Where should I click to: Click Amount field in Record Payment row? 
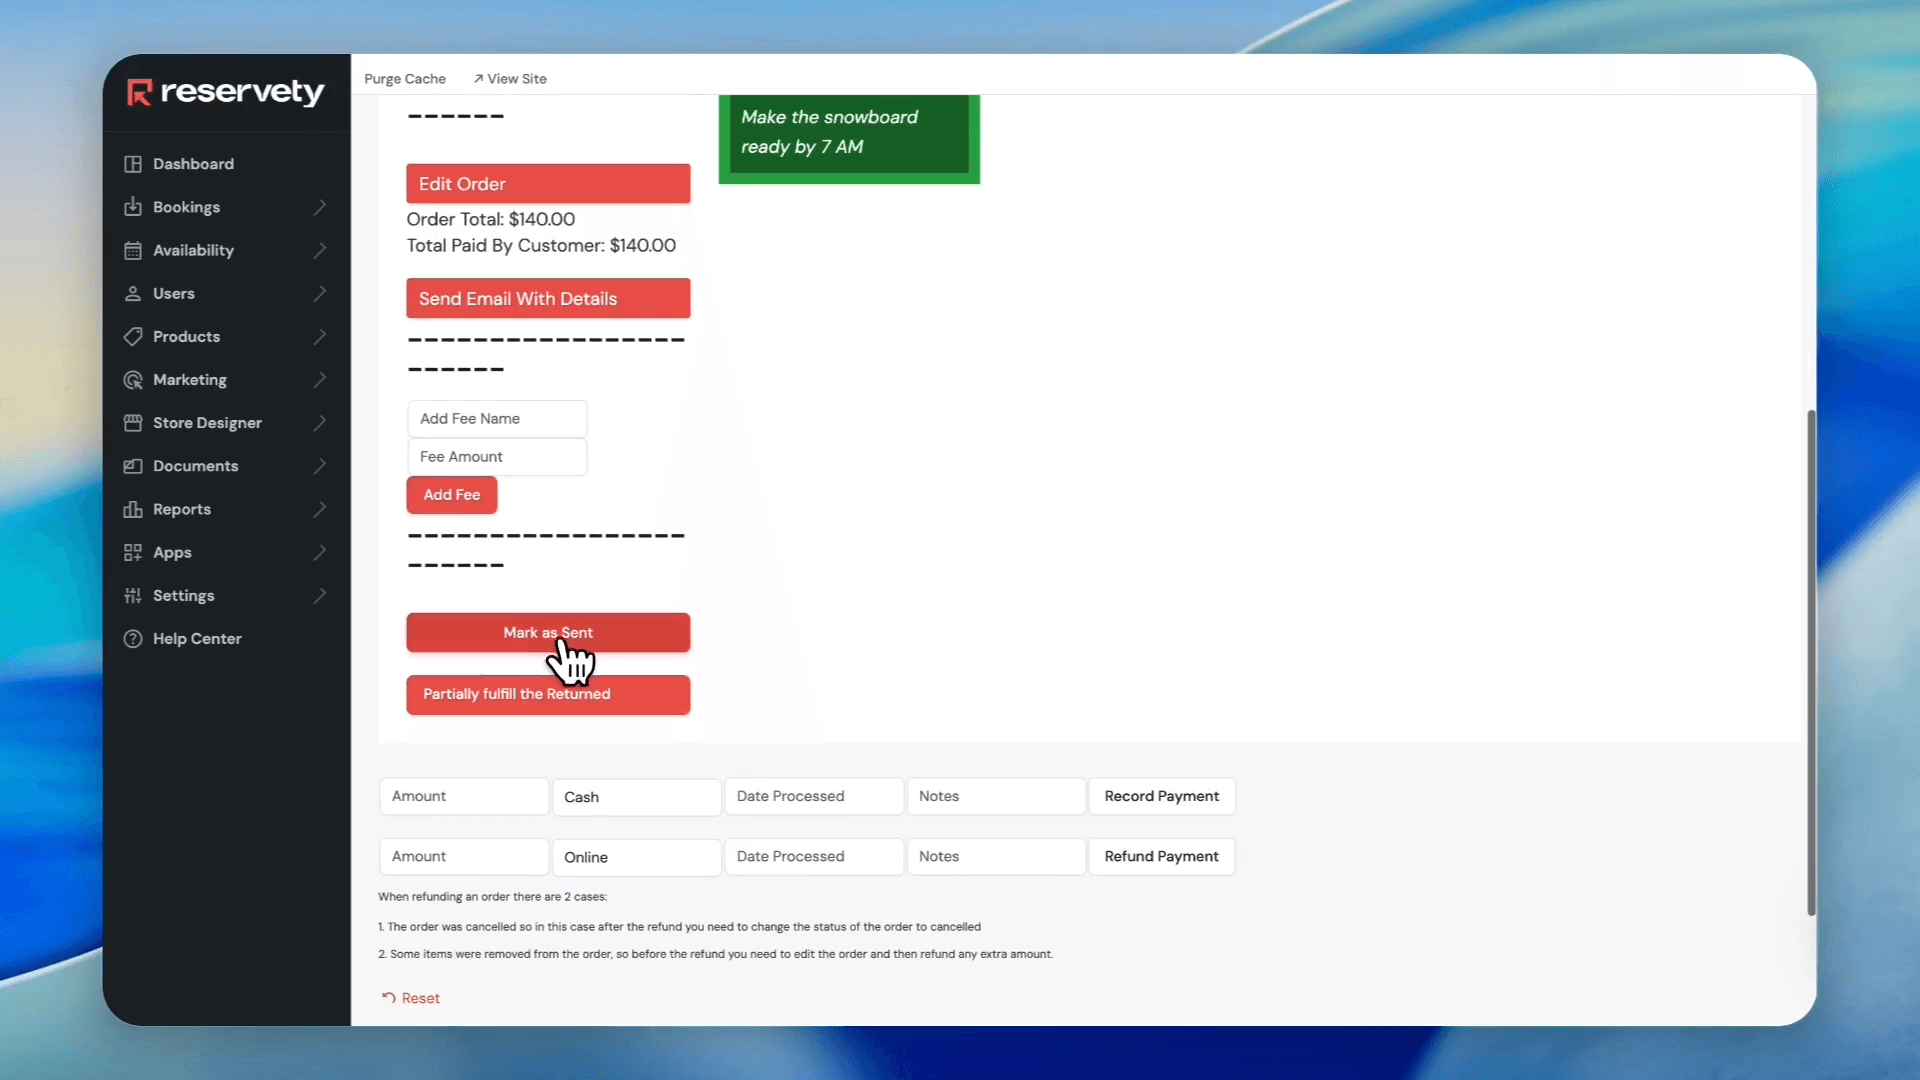coord(464,796)
